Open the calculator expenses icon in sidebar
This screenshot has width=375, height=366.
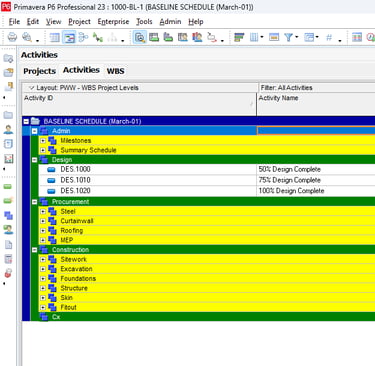(8, 259)
